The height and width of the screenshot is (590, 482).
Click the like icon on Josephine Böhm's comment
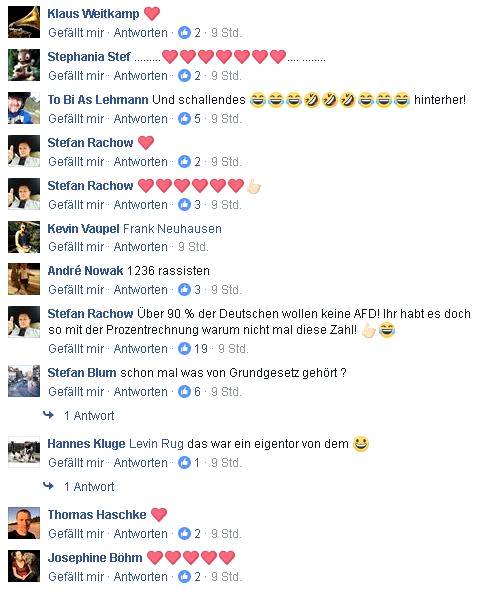pos(184,576)
